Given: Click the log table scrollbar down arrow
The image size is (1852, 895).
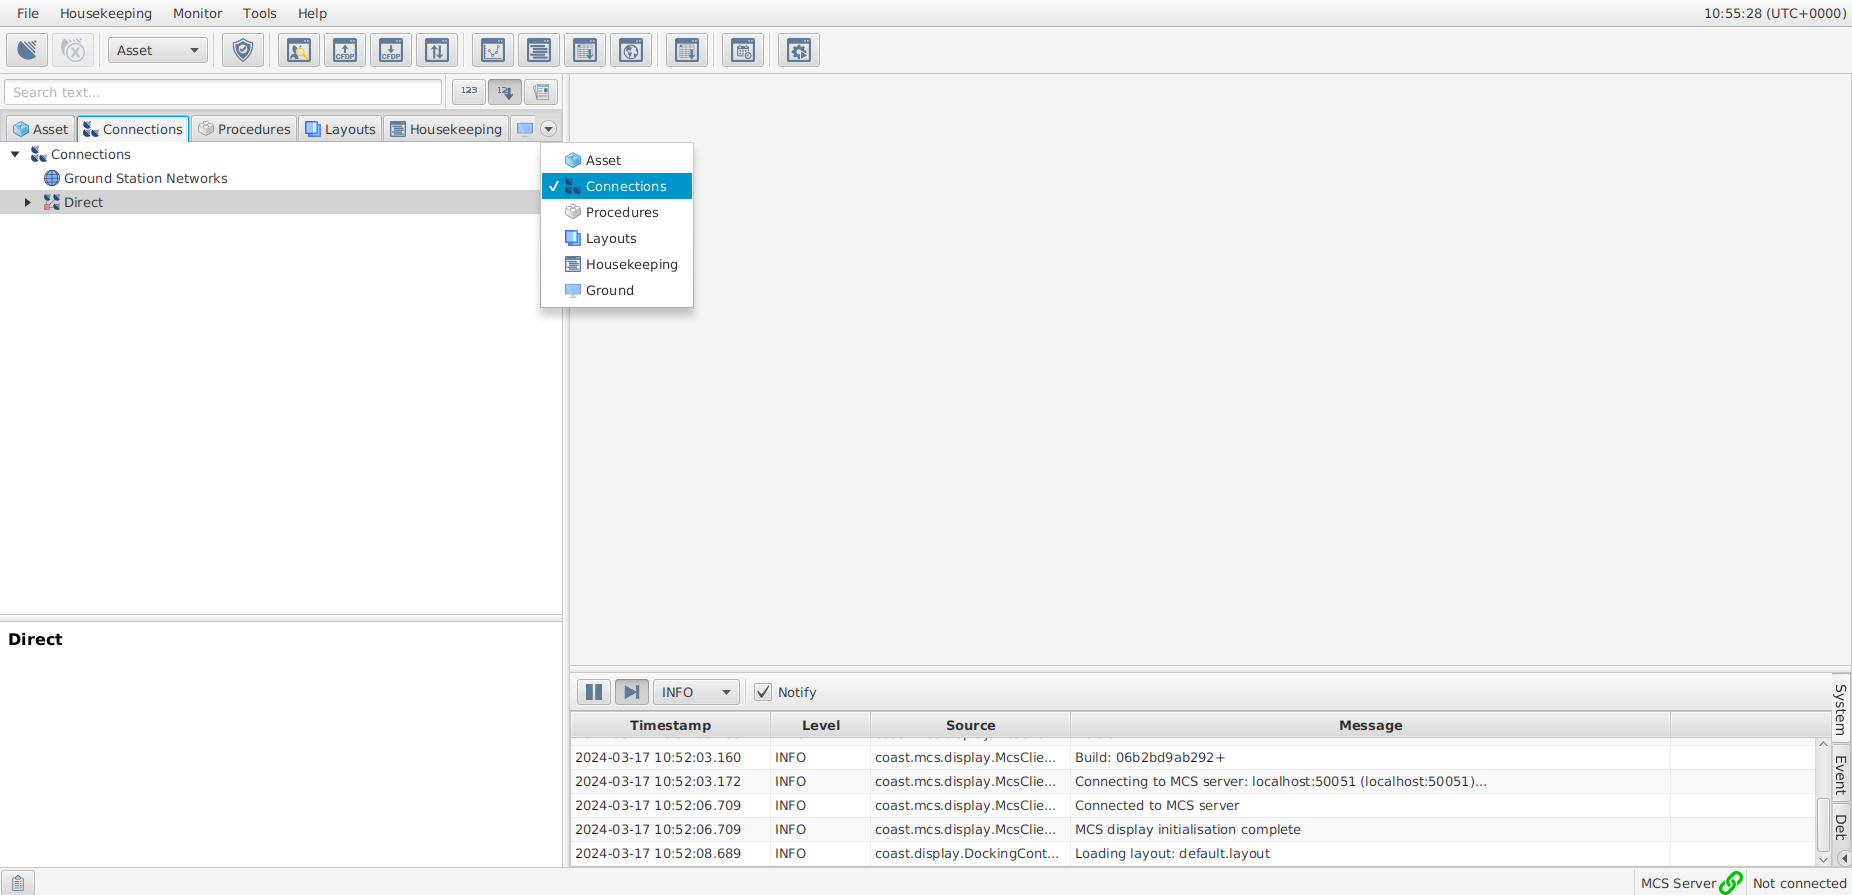Looking at the screenshot, I should point(1823,859).
